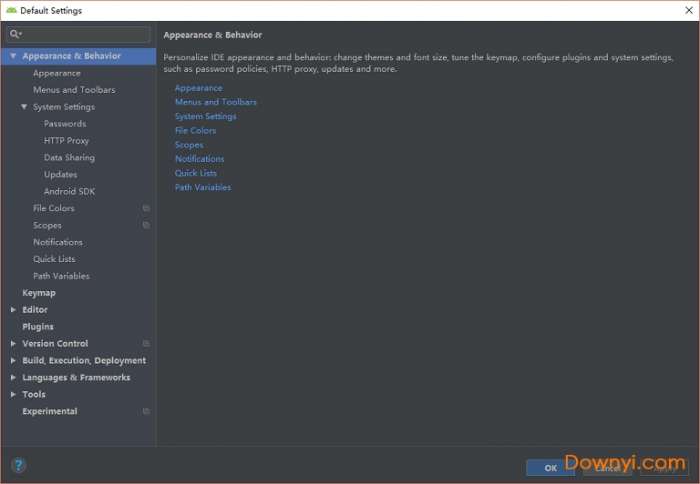The height and width of the screenshot is (484, 700).
Task: Expand the Editor category
Action: [x=13, y=309]
